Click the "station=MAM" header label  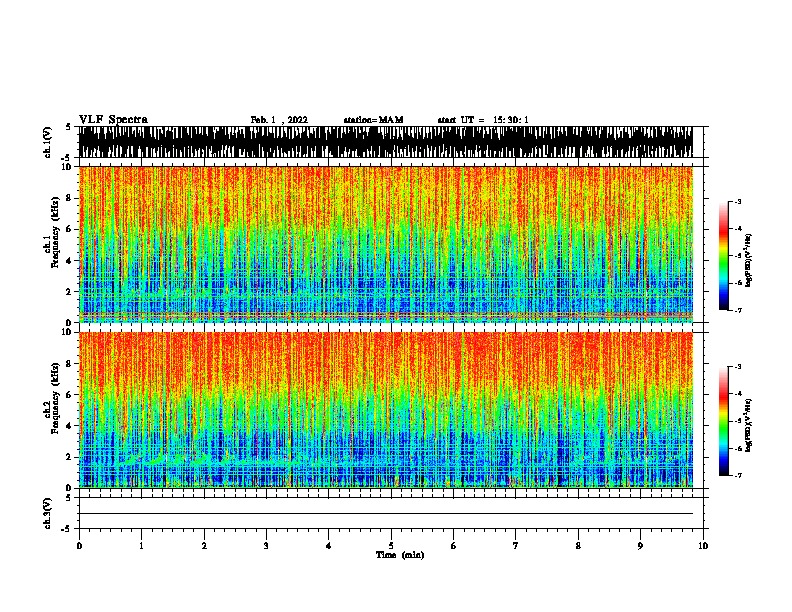tap(373, 120)
